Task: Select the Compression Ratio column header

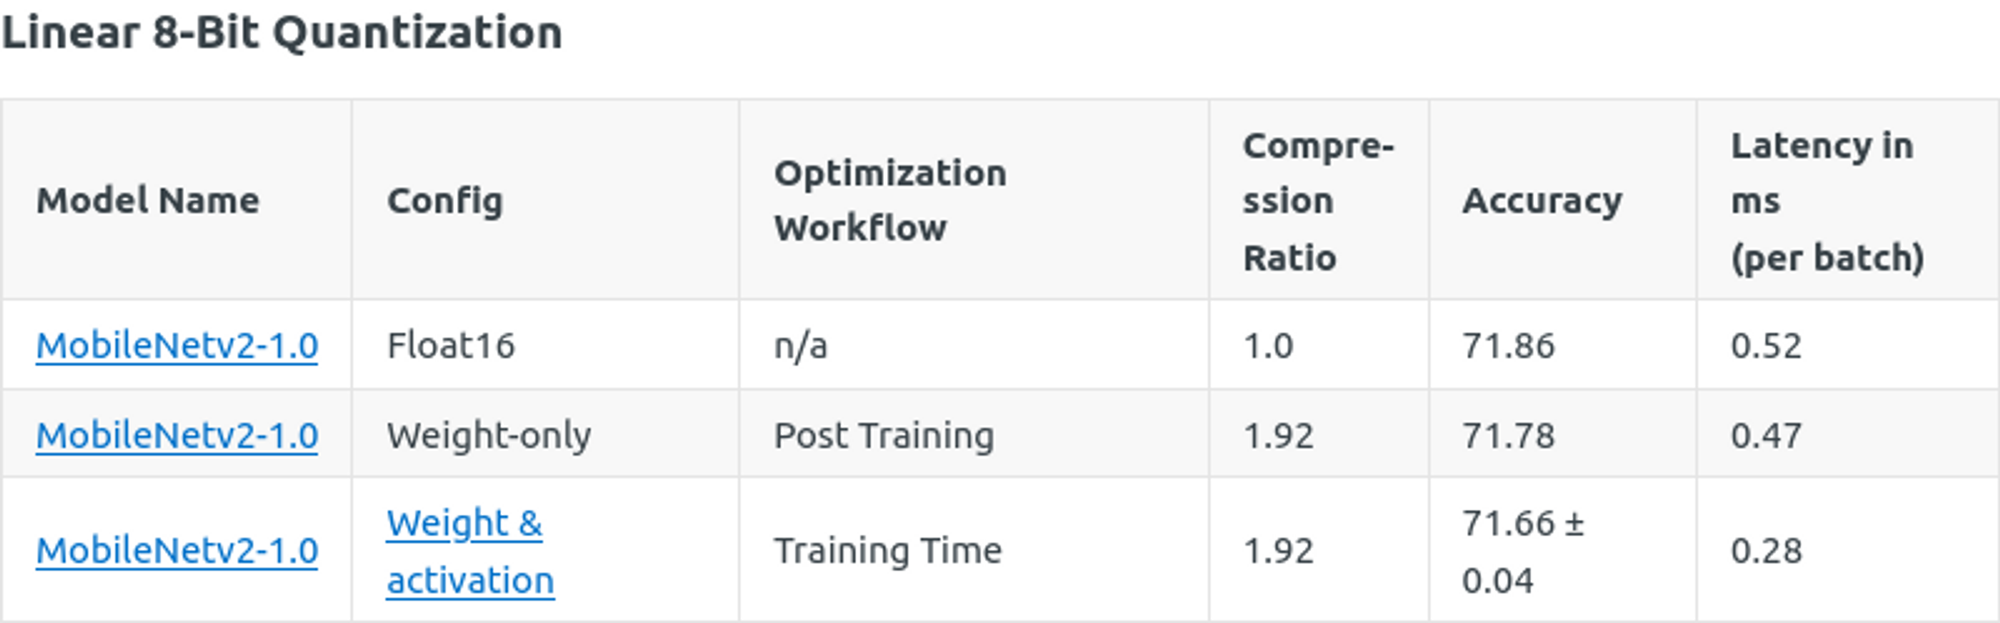Action: pos(1317,201)
